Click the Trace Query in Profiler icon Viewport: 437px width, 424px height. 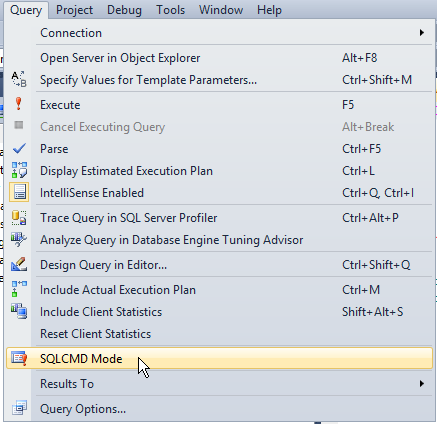click(19, 218)
